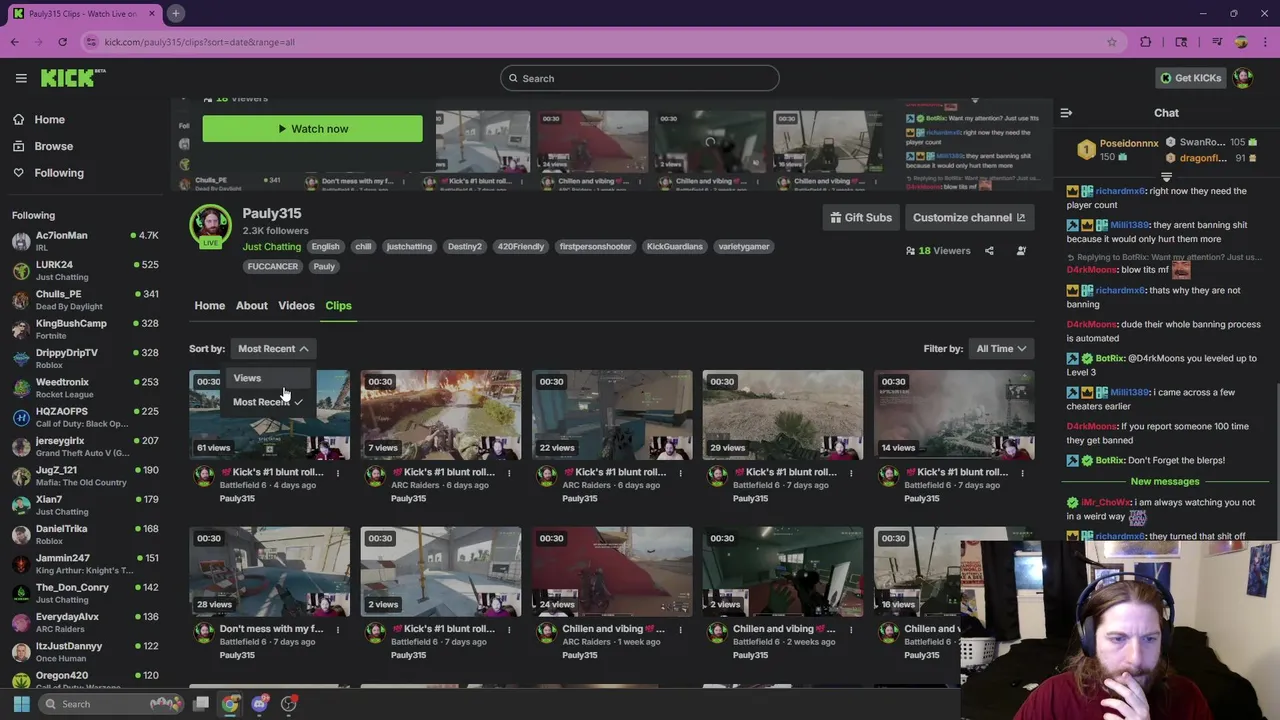1280x720 pixels.
Task: Focus the Kick search field
Action: pos(640,78)
